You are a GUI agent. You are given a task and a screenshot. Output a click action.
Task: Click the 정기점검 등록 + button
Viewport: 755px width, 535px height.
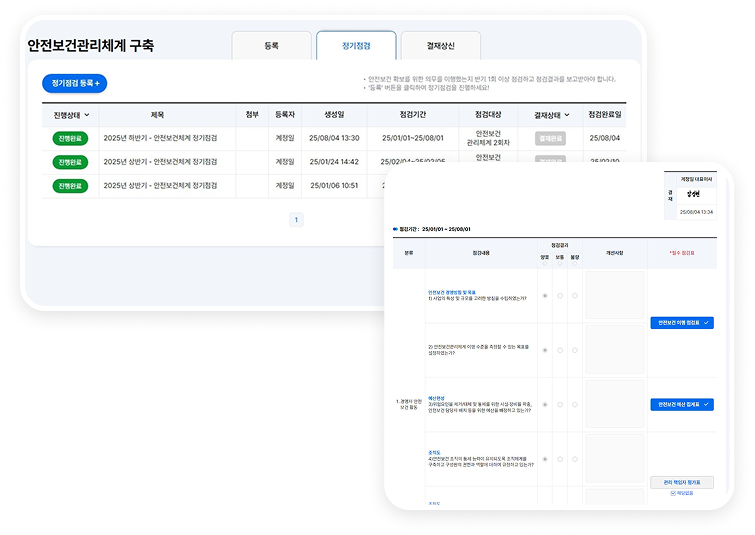(x=75, y=83)
